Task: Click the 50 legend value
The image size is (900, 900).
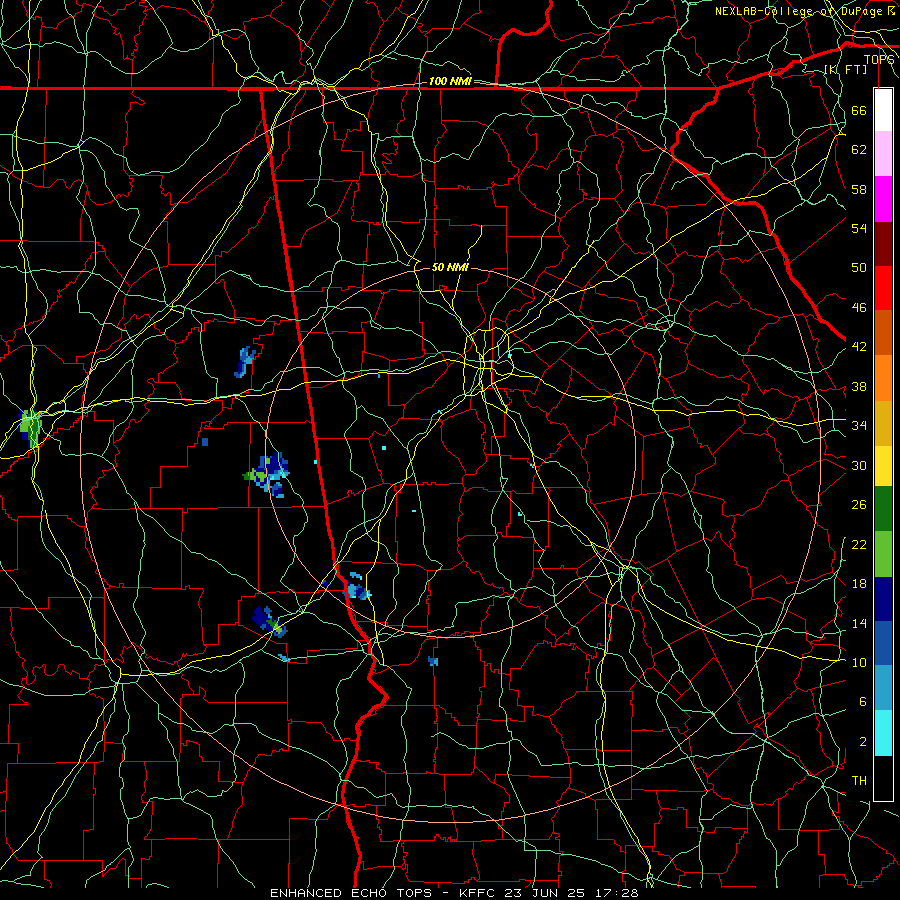Action: pyautogui.click(x=859, y=267)
